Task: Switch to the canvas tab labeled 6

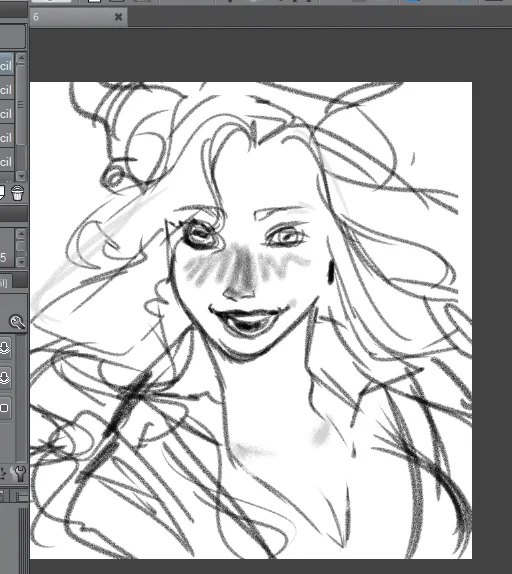Action: coord(78,17)
